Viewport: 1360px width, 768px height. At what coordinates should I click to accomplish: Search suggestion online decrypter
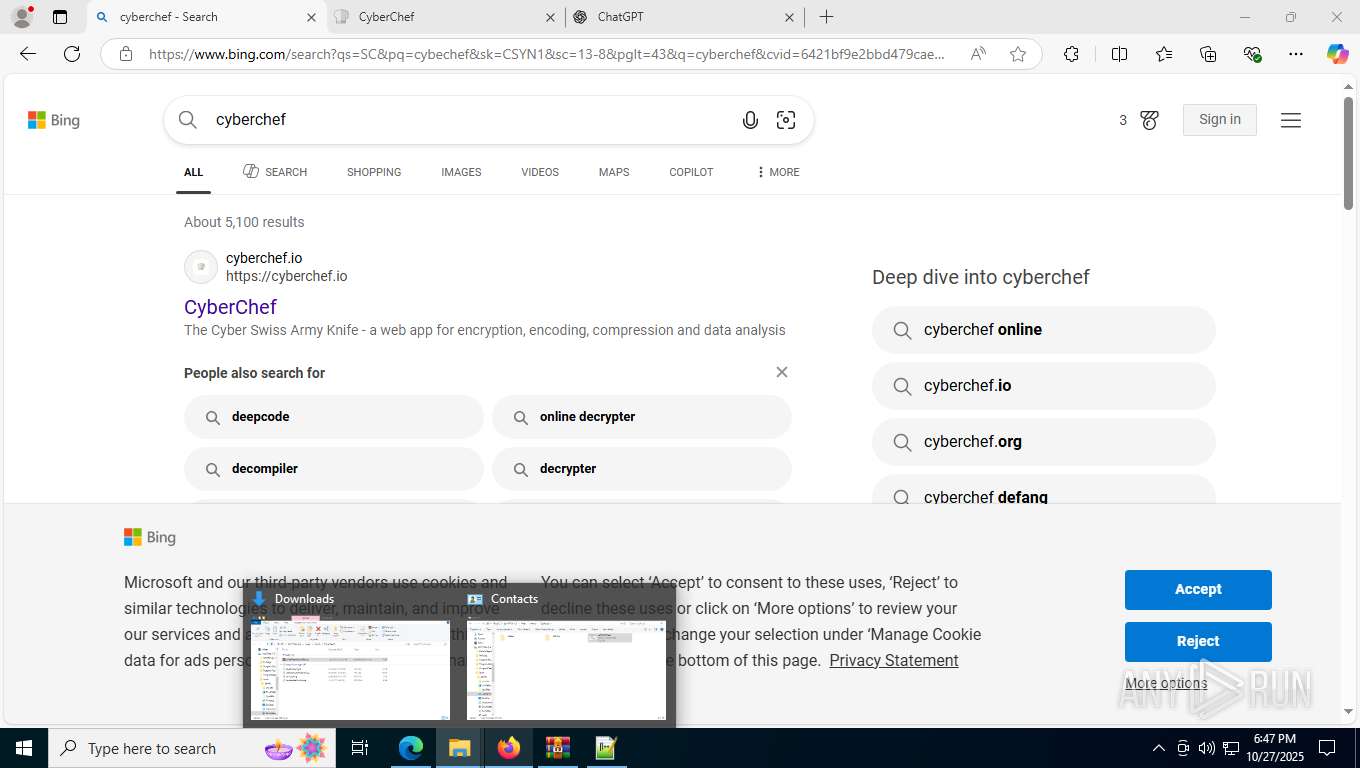[642, 417]
